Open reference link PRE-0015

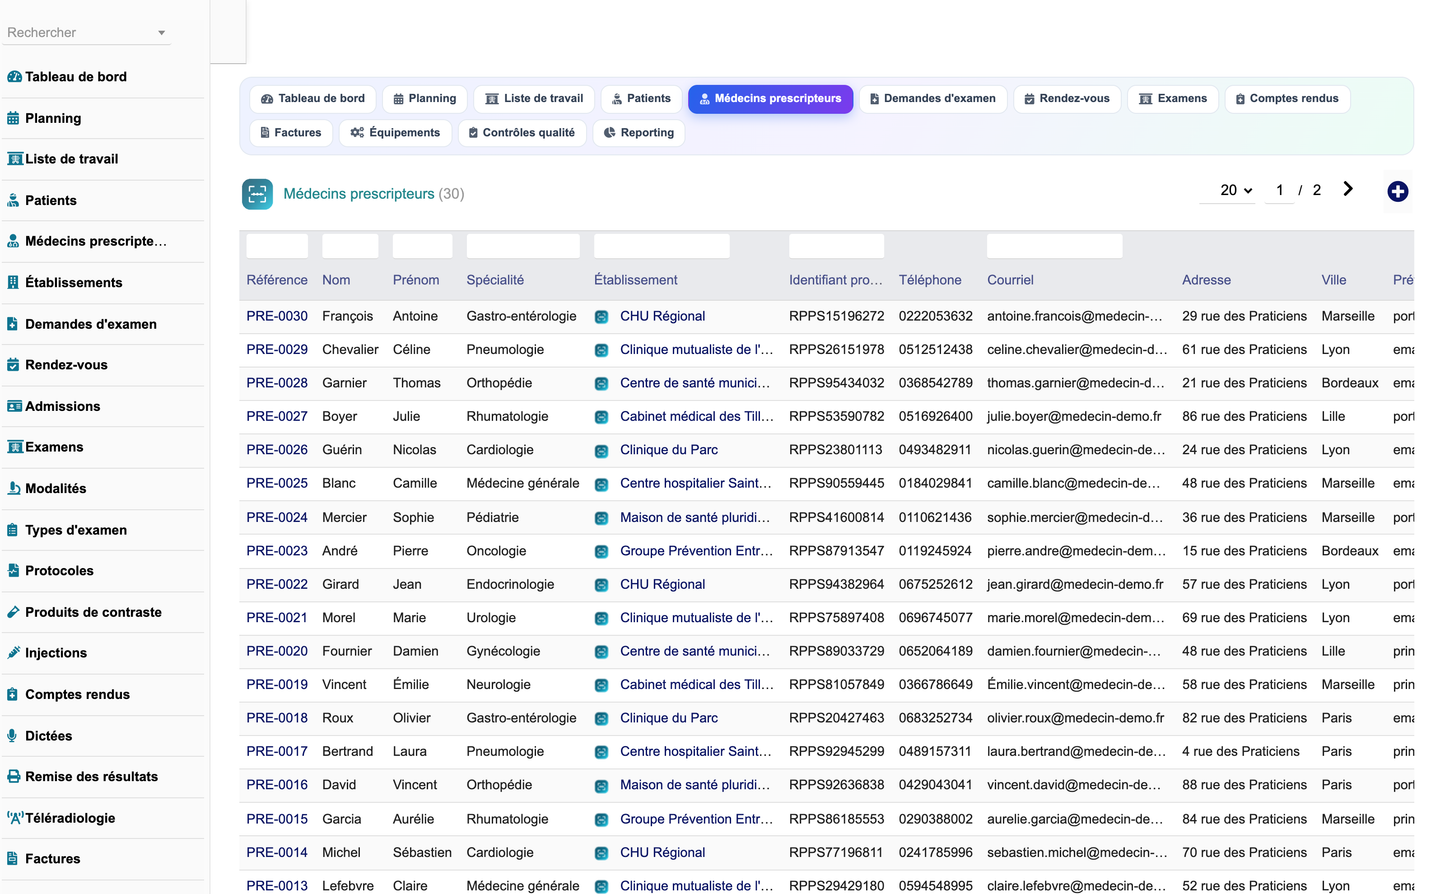277,819
